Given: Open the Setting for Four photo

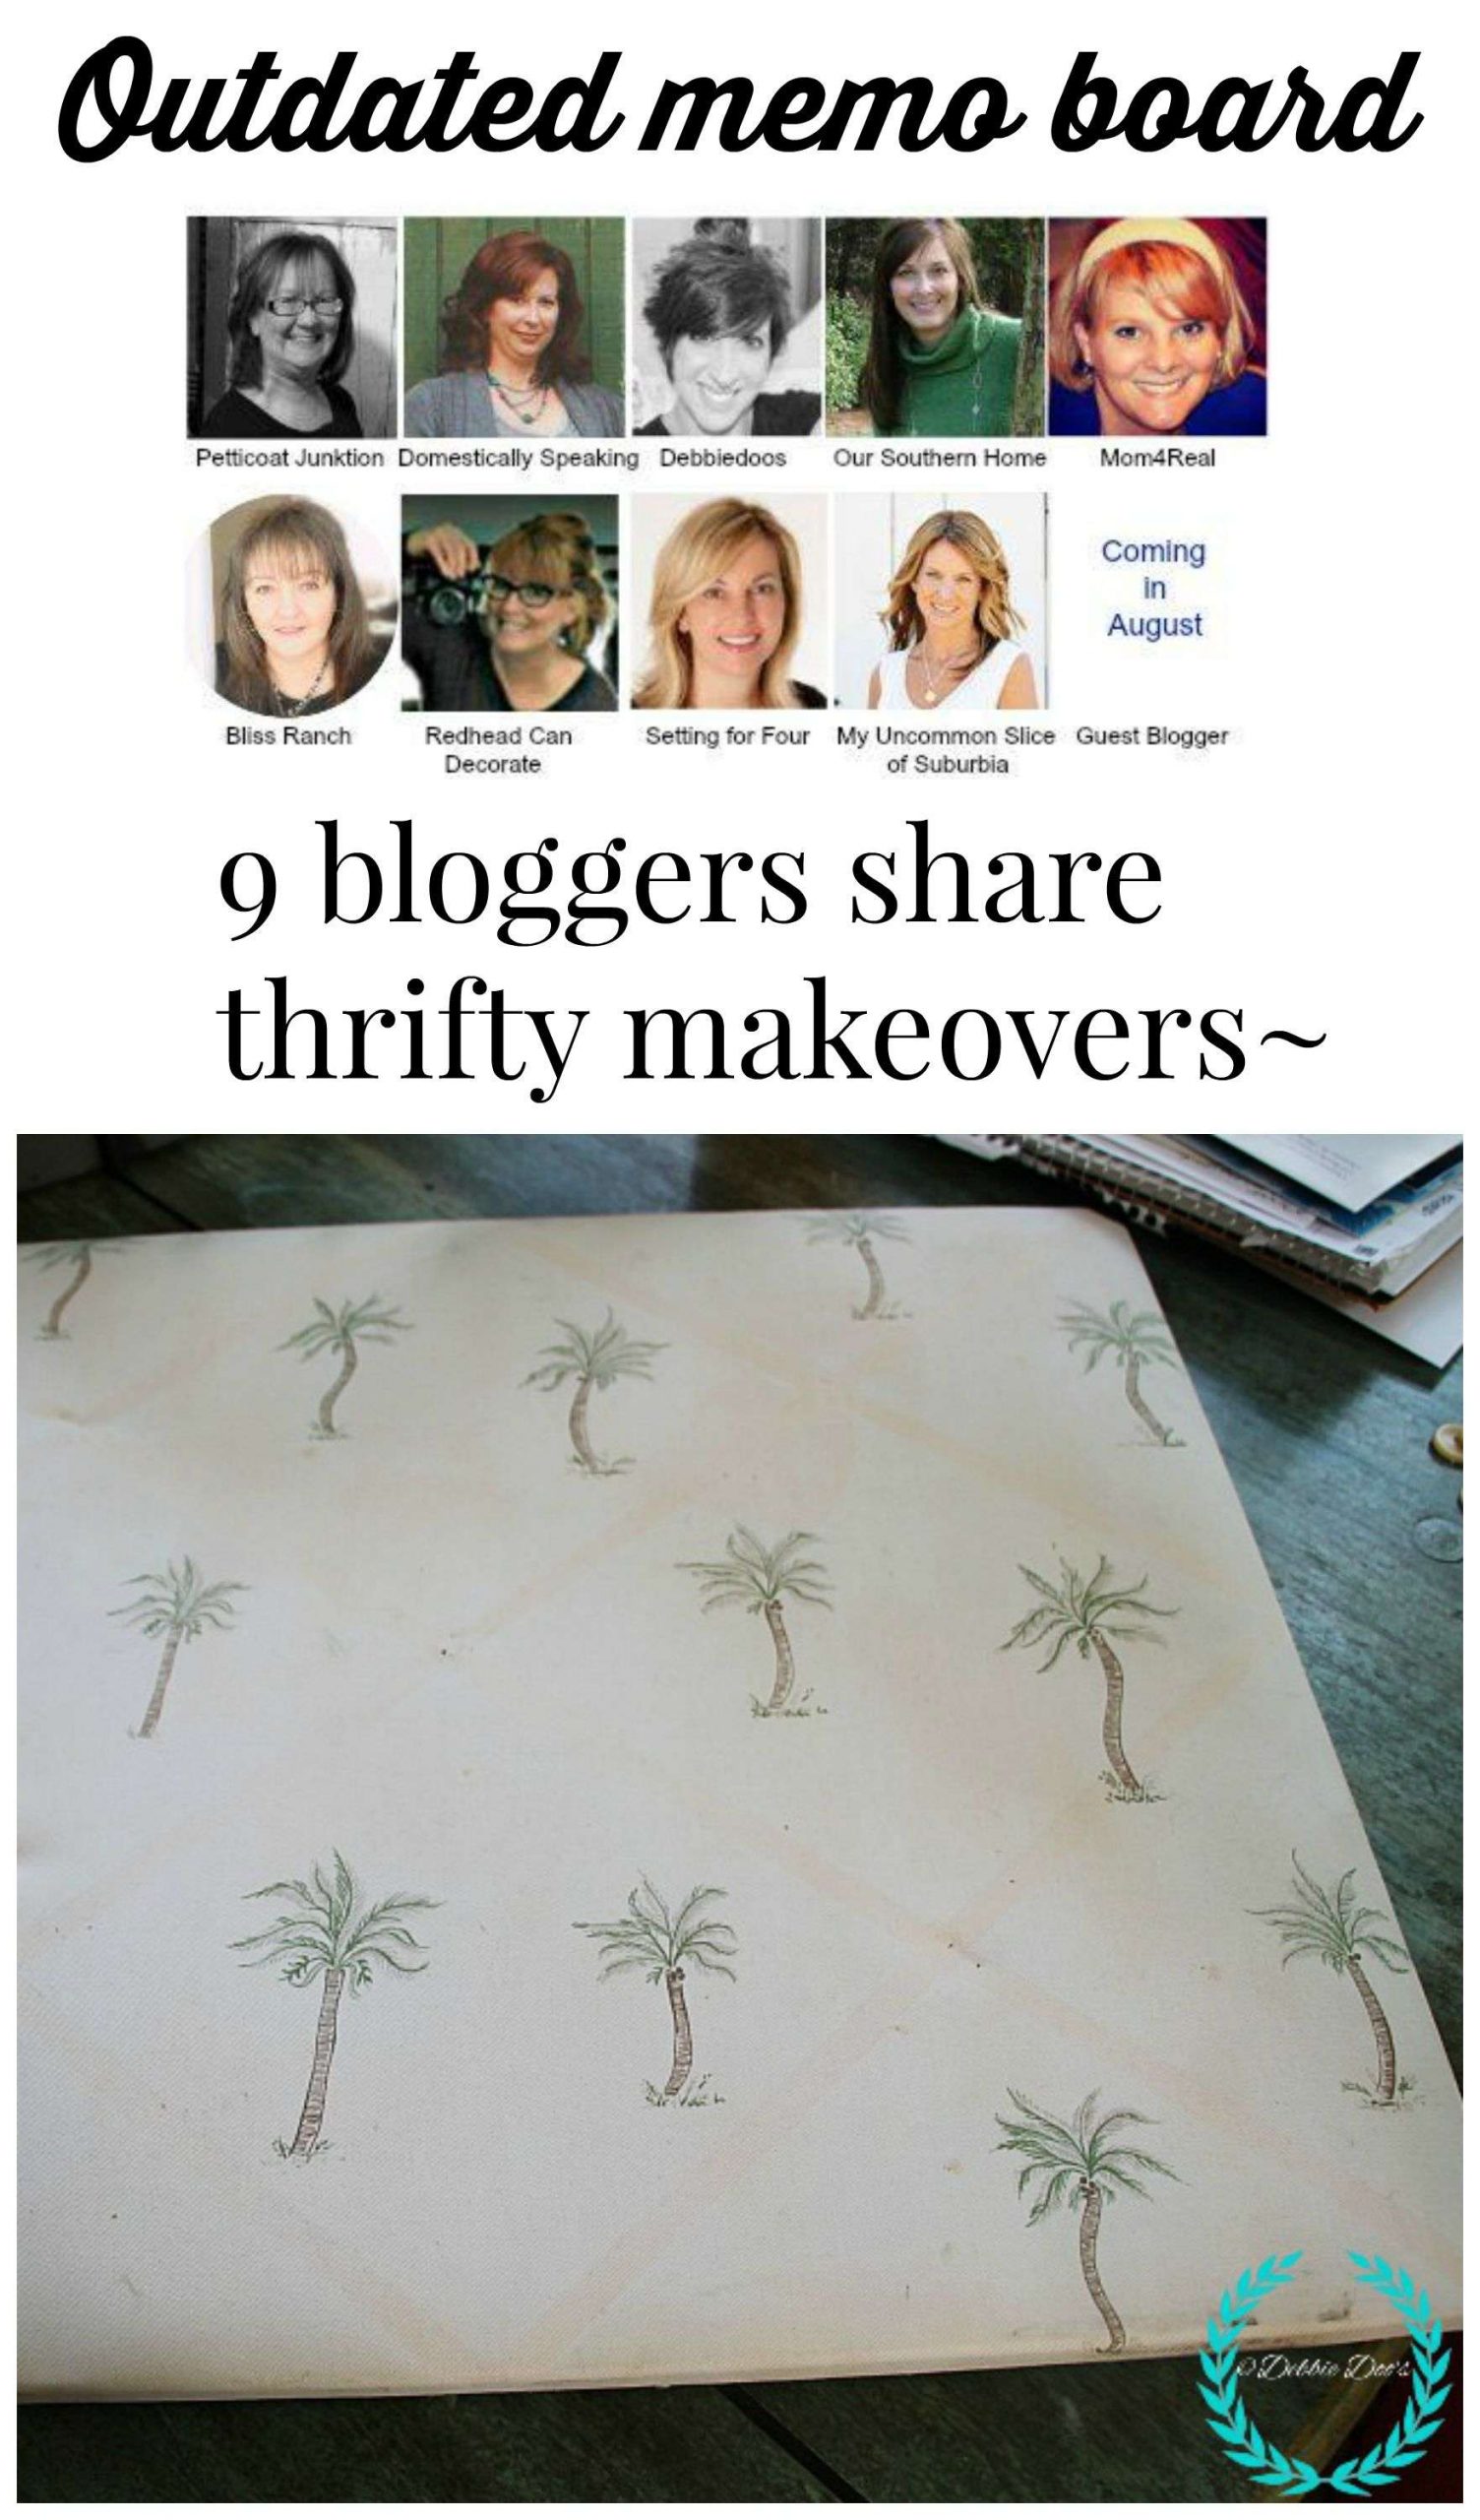Looking at the screenshot, I should pyautogui.click(x=729, y=601).
